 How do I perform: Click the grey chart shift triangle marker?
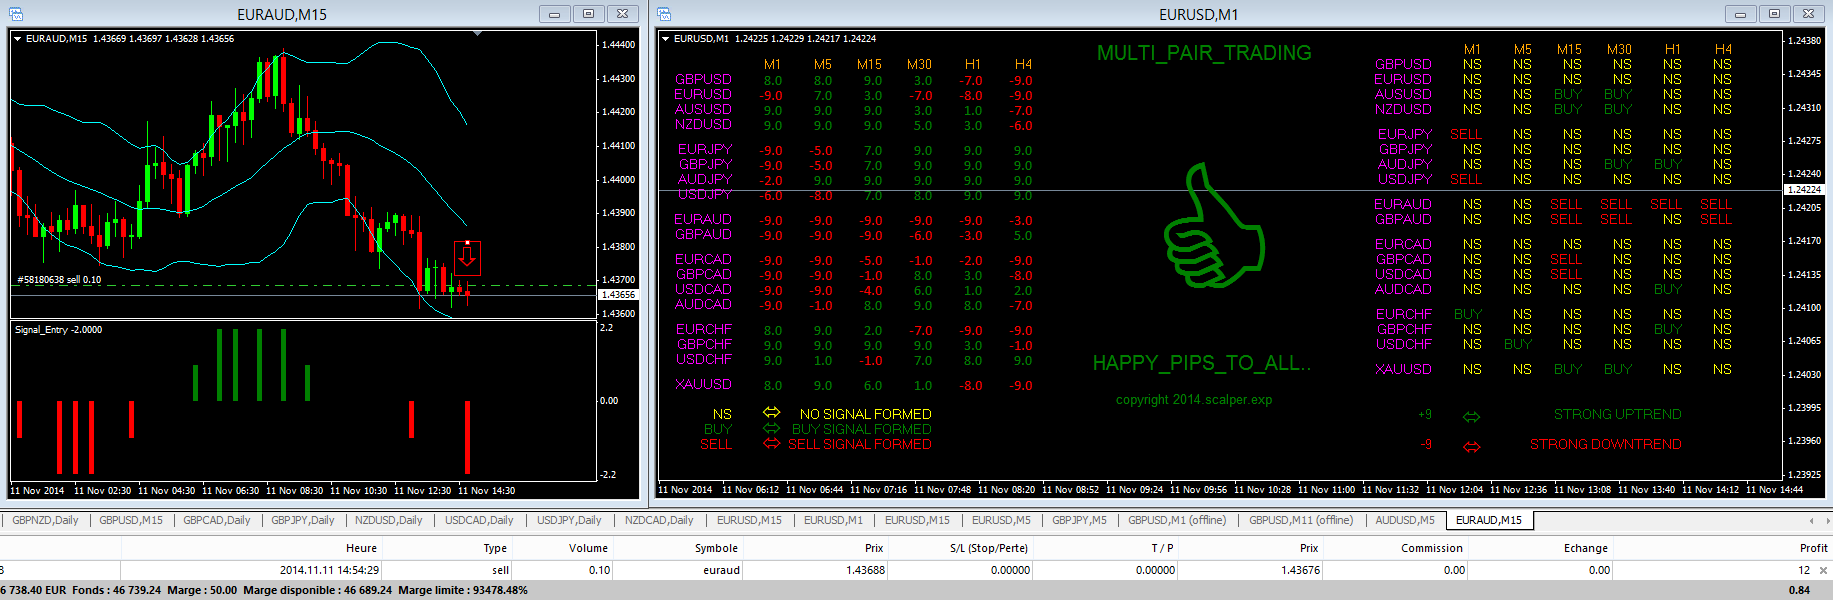[x=478, y=34]
